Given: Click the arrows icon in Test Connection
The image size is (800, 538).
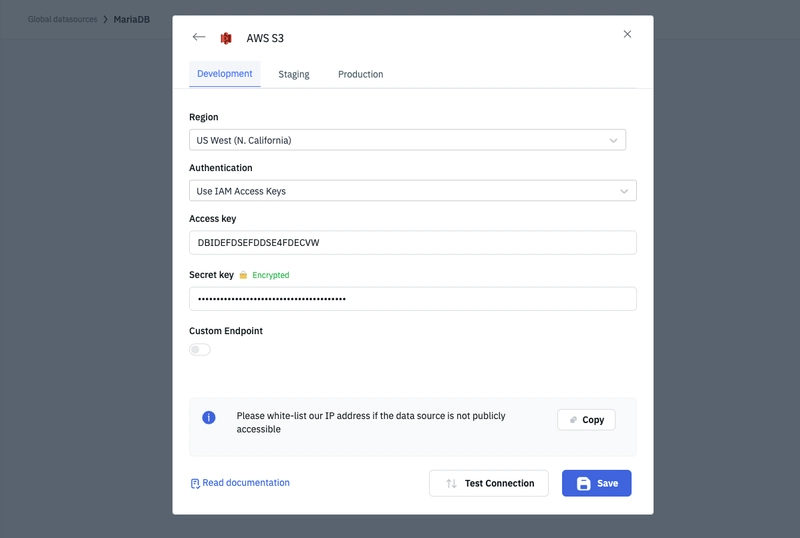Looking at the screenshot, I should [x=451, y=483].
